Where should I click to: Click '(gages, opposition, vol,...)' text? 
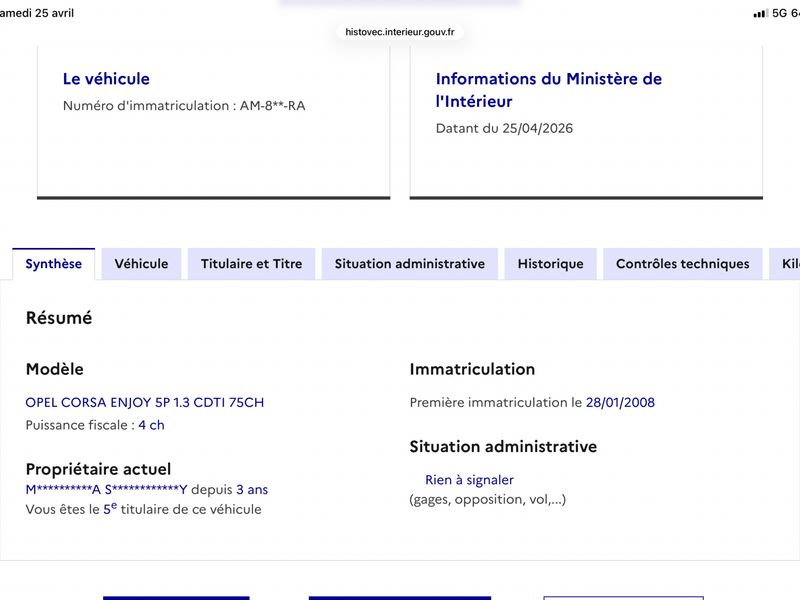point(488,499)
